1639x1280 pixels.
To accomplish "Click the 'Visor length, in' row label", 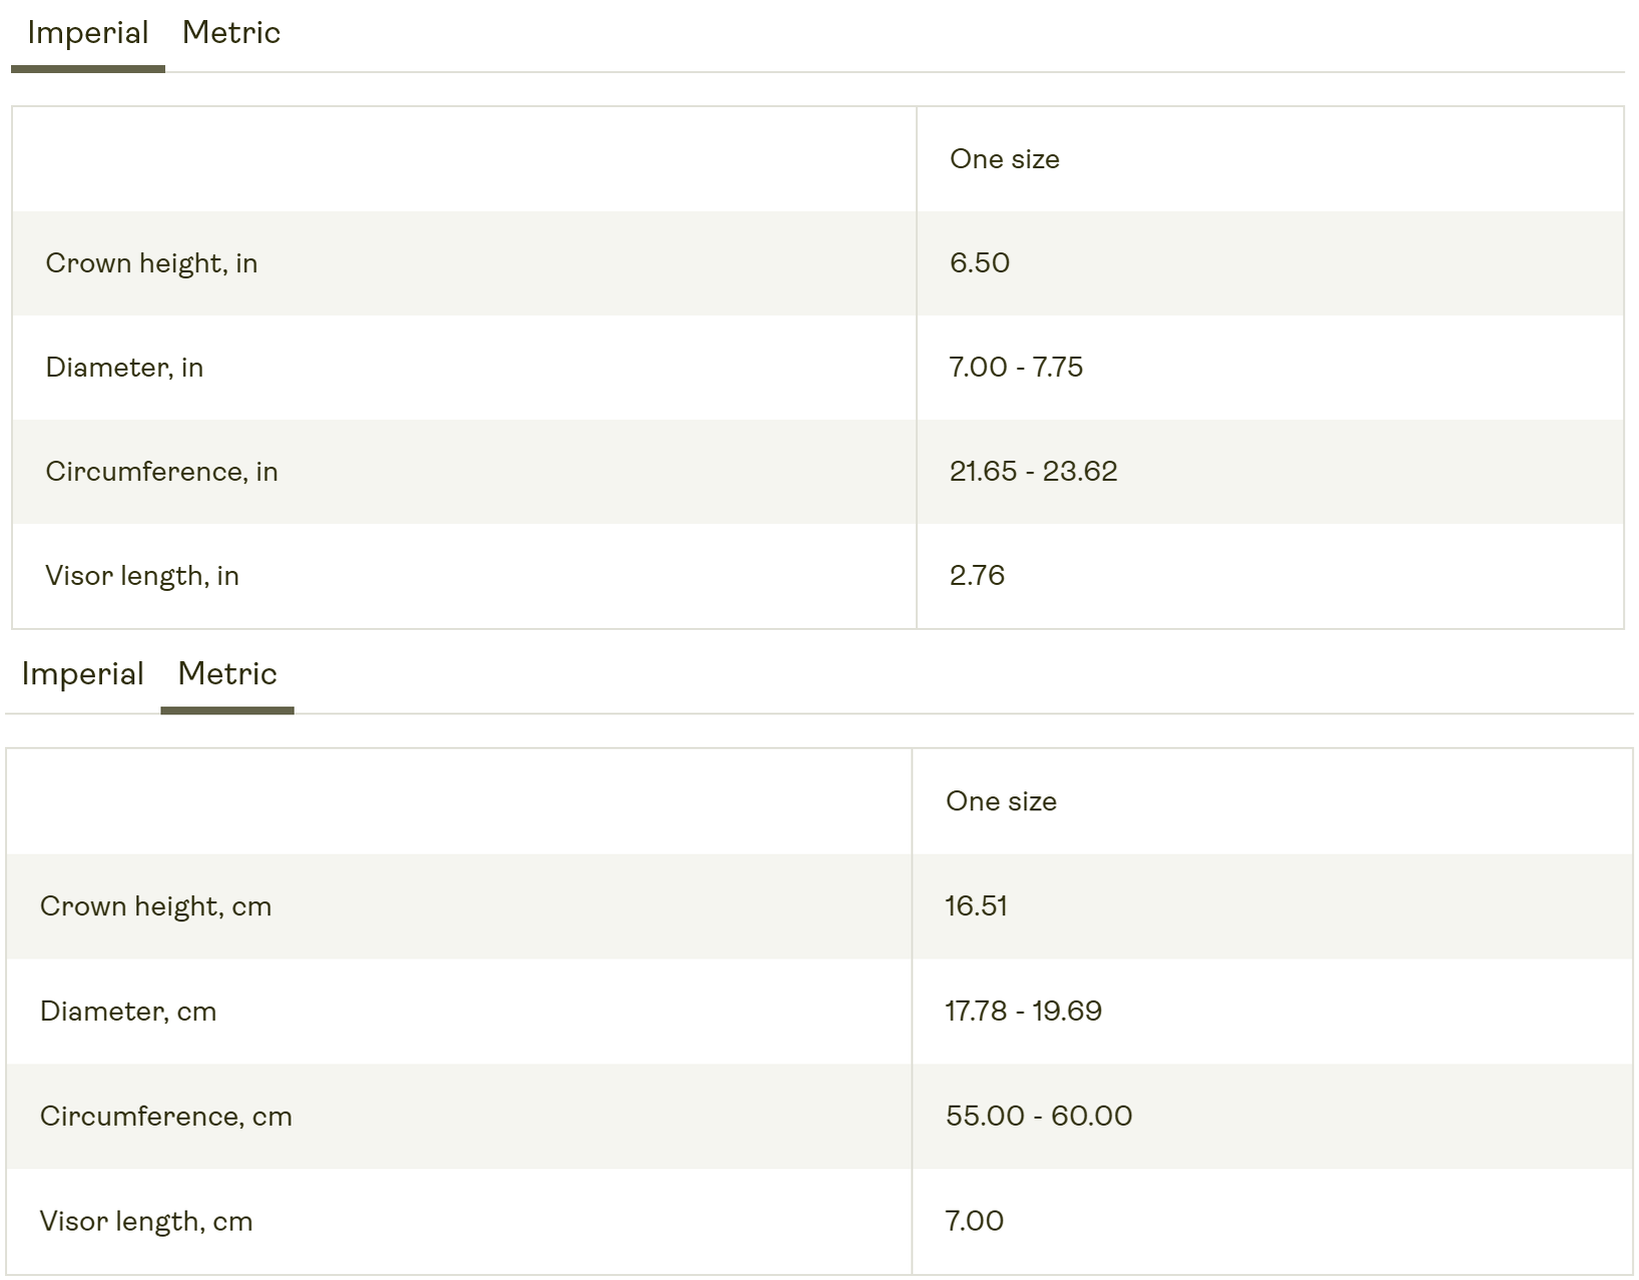I will point(142,576).
